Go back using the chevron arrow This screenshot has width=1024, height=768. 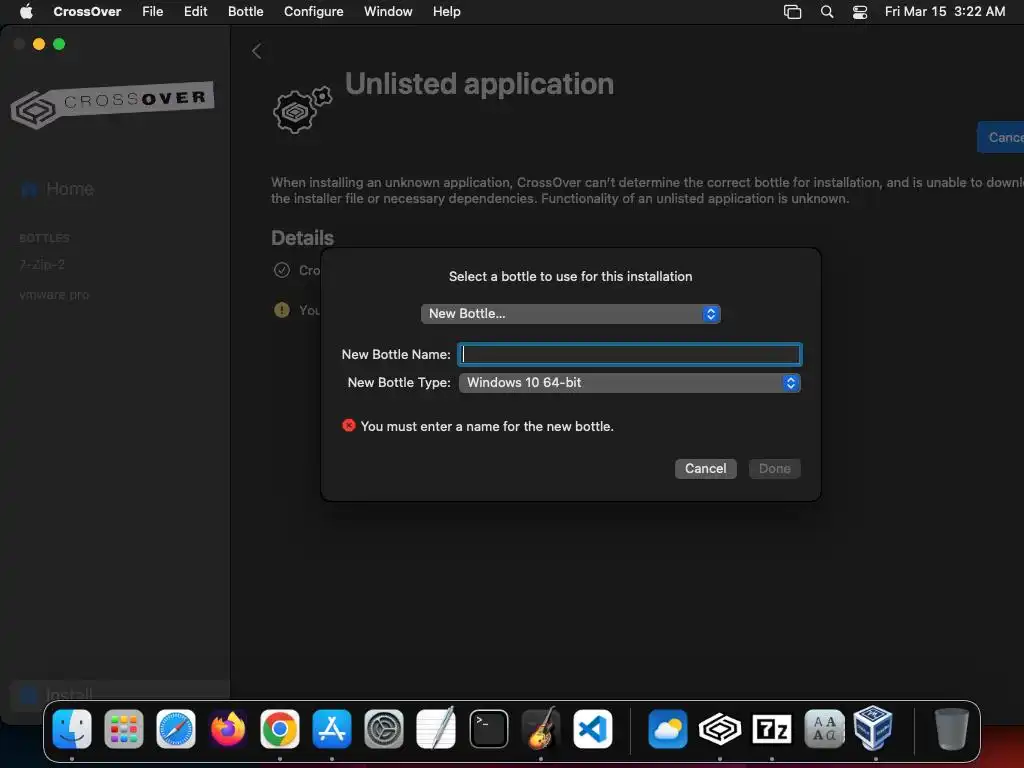[257, 51]
